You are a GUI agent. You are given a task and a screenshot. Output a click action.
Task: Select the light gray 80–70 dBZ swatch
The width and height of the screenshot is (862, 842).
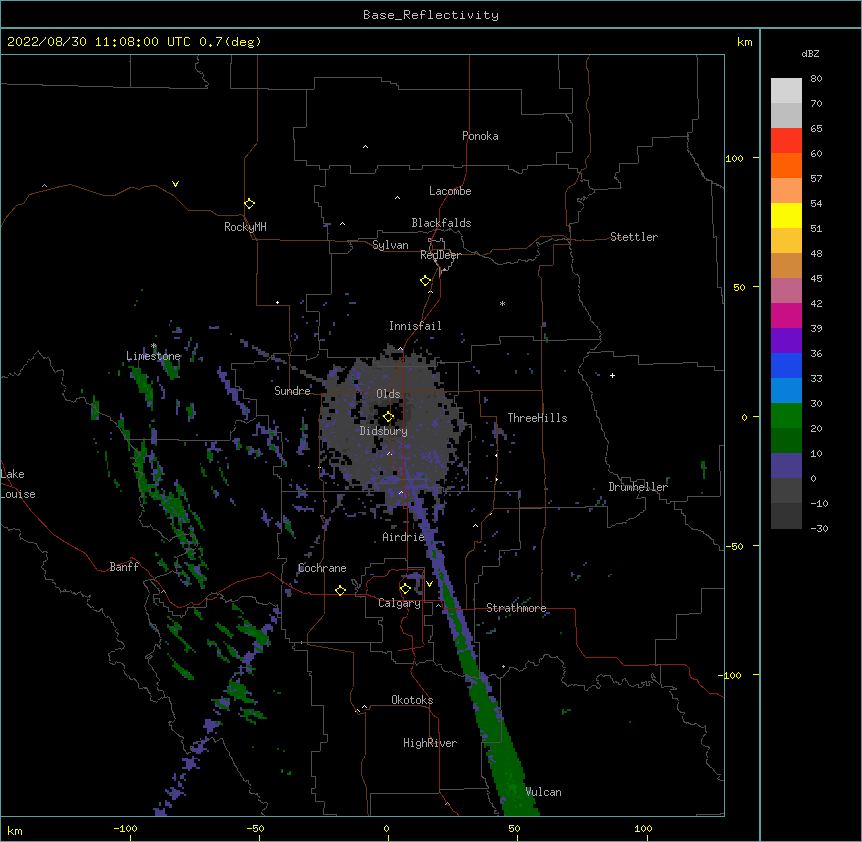786,91
